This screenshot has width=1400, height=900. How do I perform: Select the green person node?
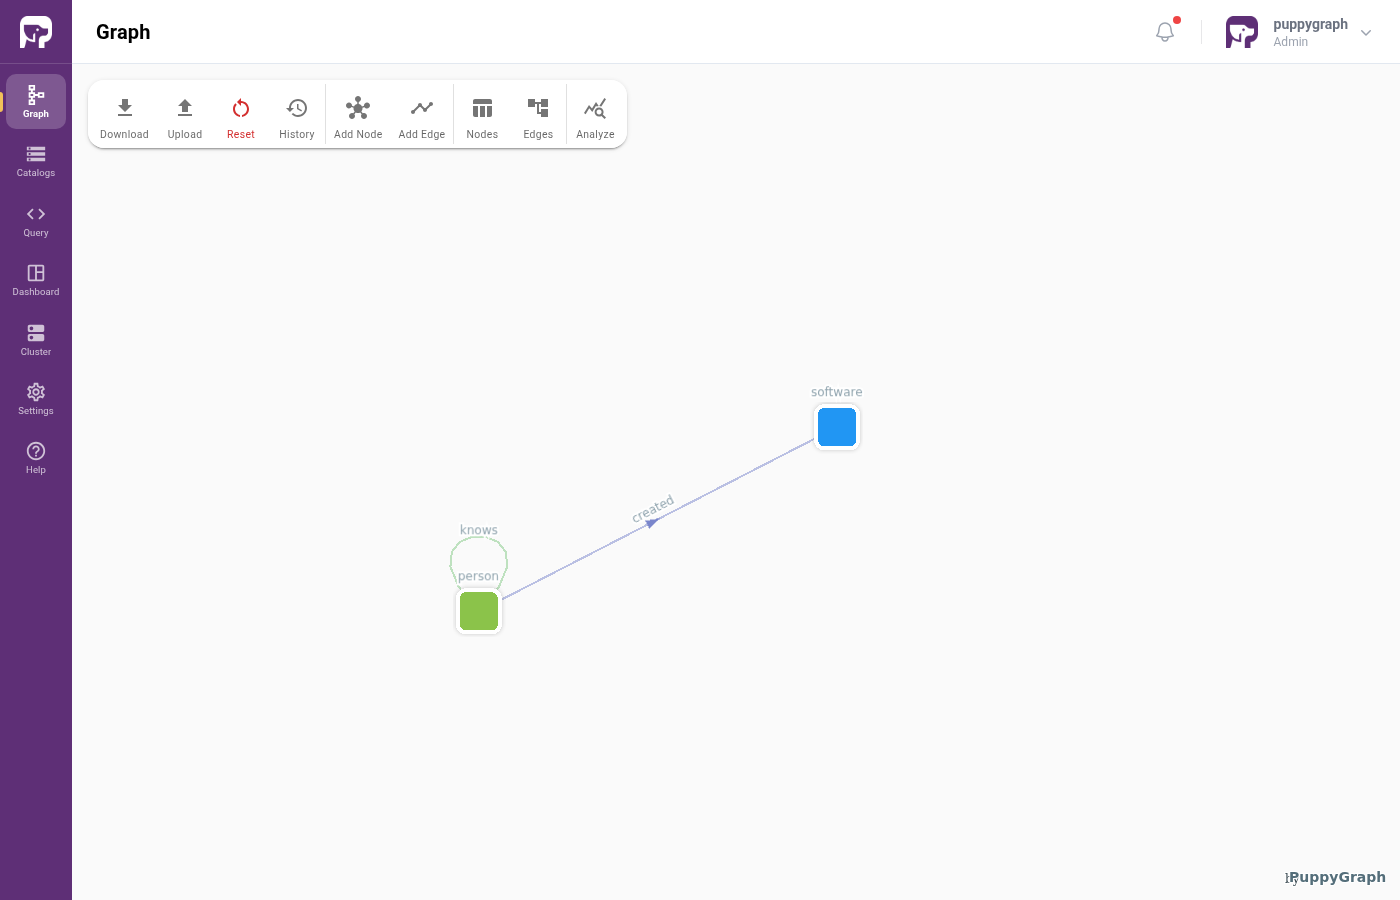point(479,611)
